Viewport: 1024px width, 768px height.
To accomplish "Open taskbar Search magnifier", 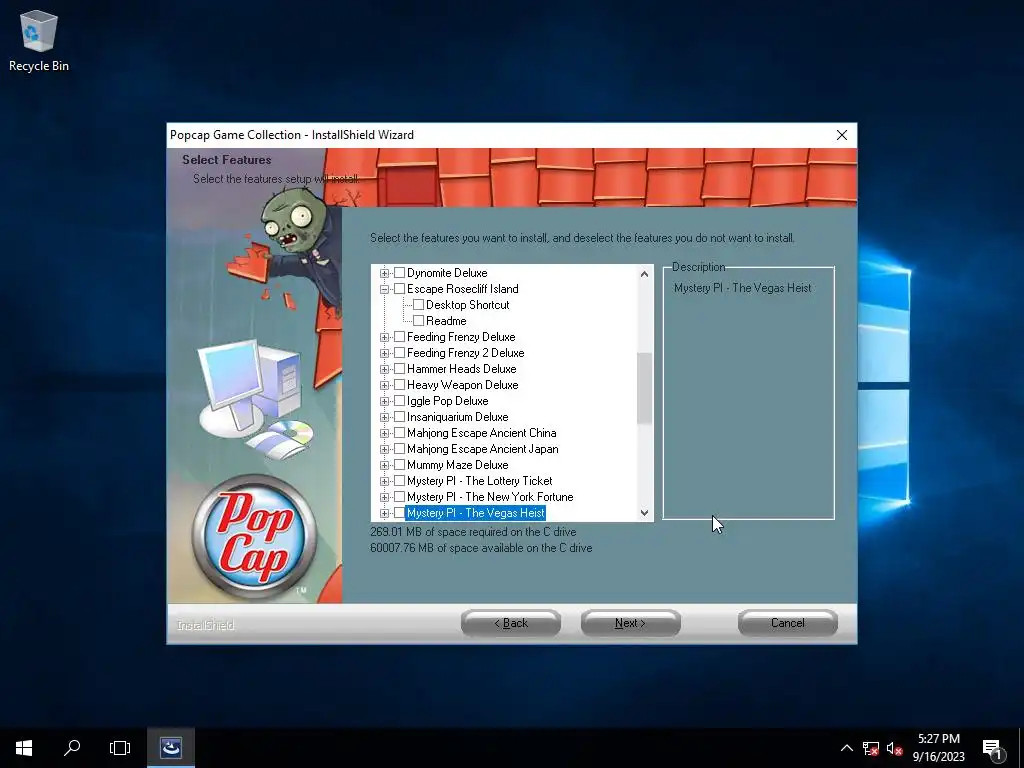I will pyautogui.click(x=72, y=748).
